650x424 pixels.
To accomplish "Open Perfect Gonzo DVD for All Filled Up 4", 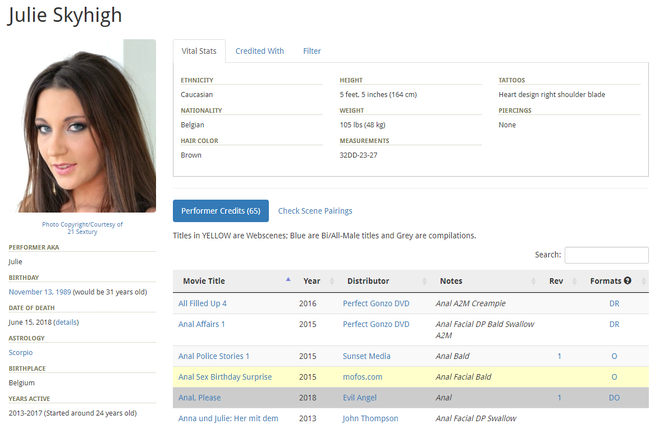I will (376, 303).
